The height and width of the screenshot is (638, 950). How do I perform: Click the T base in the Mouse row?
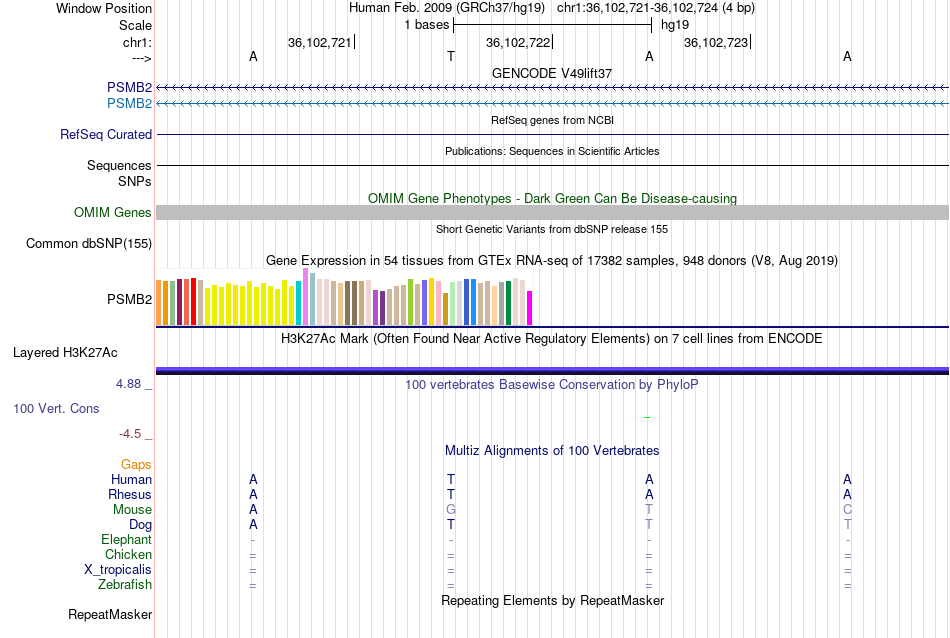[649, 510]
